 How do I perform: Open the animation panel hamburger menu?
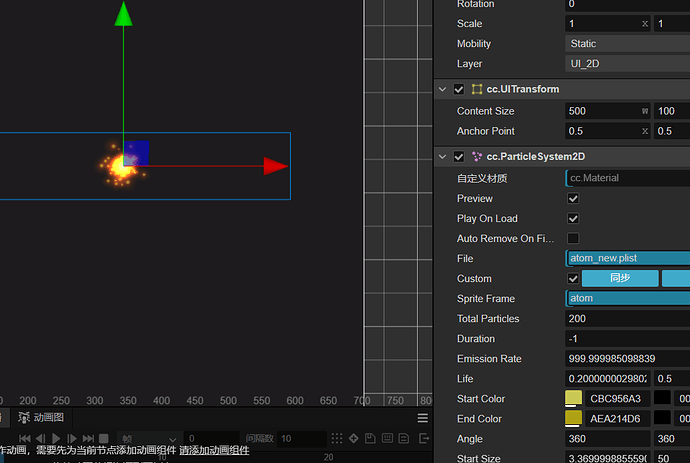pyautogui.click(x=422, y=418)
